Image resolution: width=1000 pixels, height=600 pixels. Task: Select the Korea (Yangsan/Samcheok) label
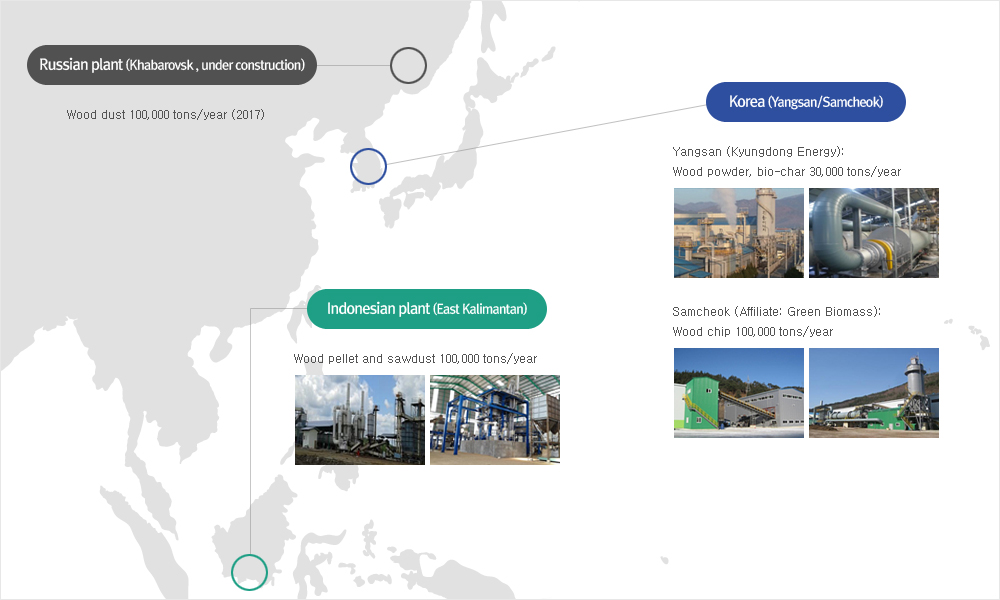(805, 102)
